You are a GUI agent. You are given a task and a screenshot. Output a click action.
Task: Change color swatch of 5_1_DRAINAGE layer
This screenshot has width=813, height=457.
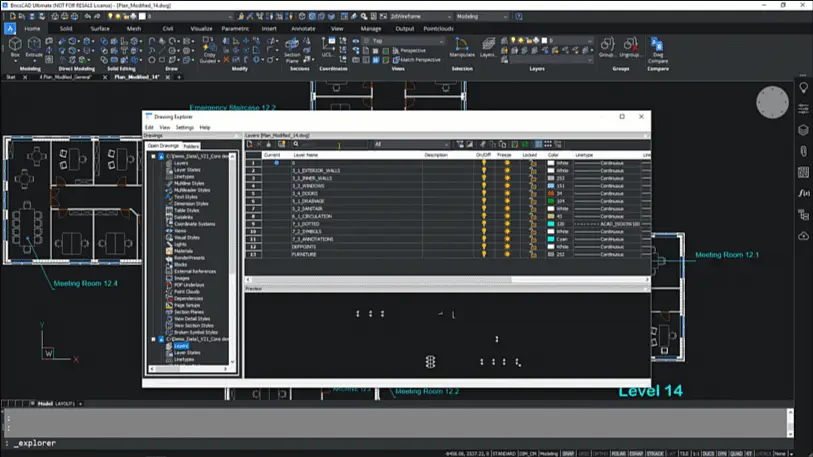(551, 201)
